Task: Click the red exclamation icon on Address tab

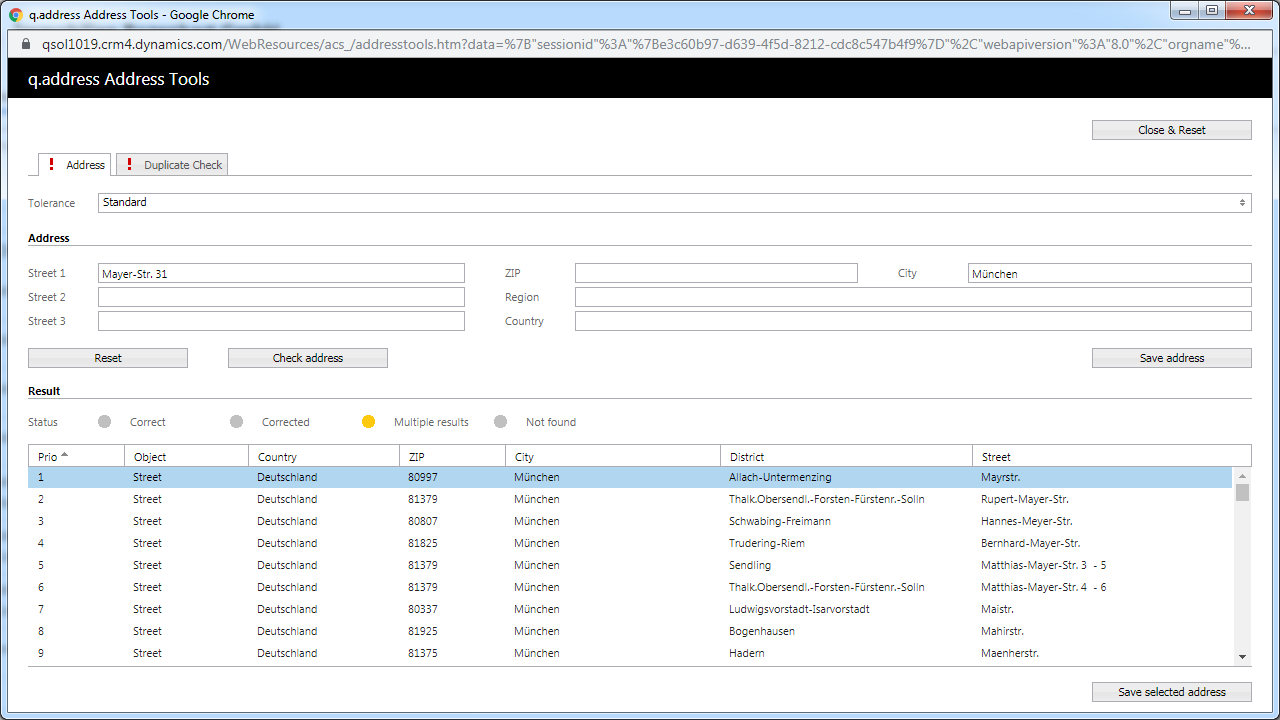Action: tap(52, 164)
